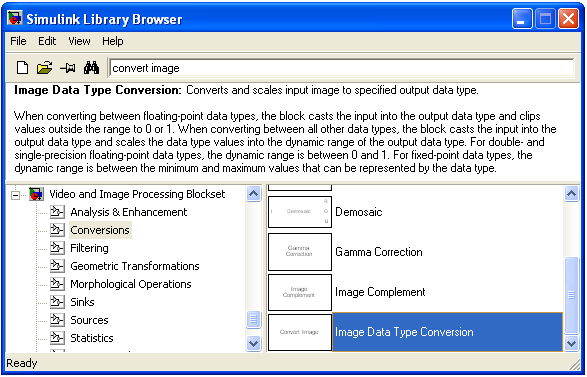Image resolution: width=587 pixels, height=377 pixels.
Task: Click the Demosaic block thumbnail
Action: pyautogui.click(x=300, y=212)
